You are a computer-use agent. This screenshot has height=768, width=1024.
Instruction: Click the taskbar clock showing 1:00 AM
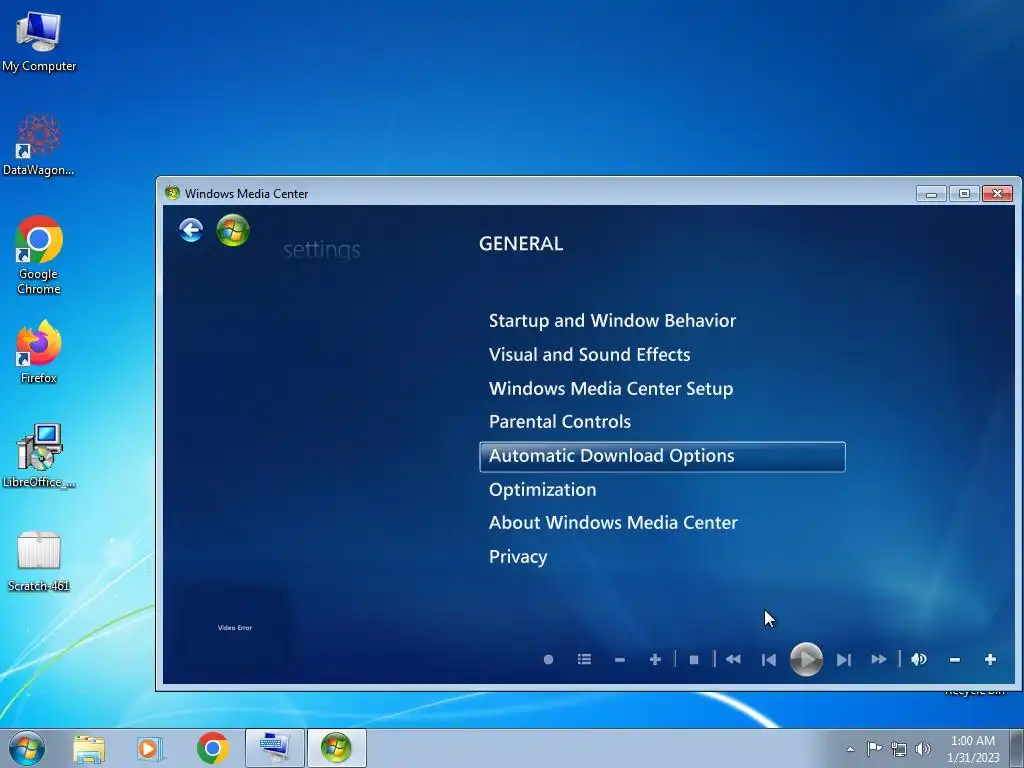pyautogui.click(x=973, y=749)
